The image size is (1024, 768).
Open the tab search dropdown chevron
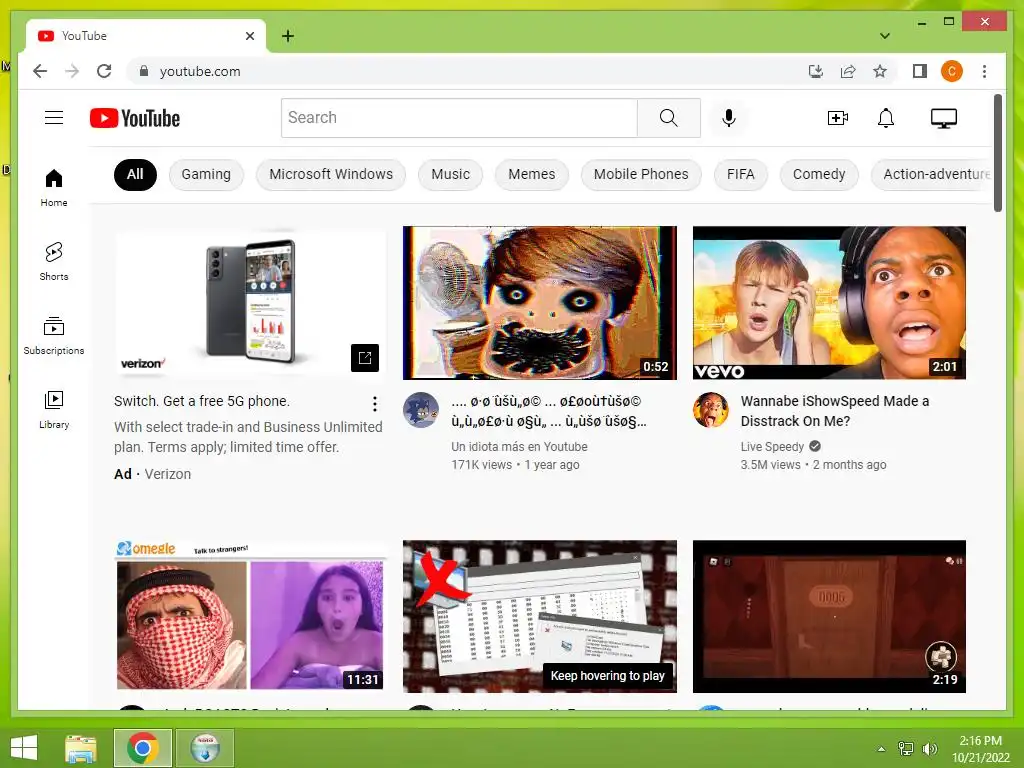point(884,35)
